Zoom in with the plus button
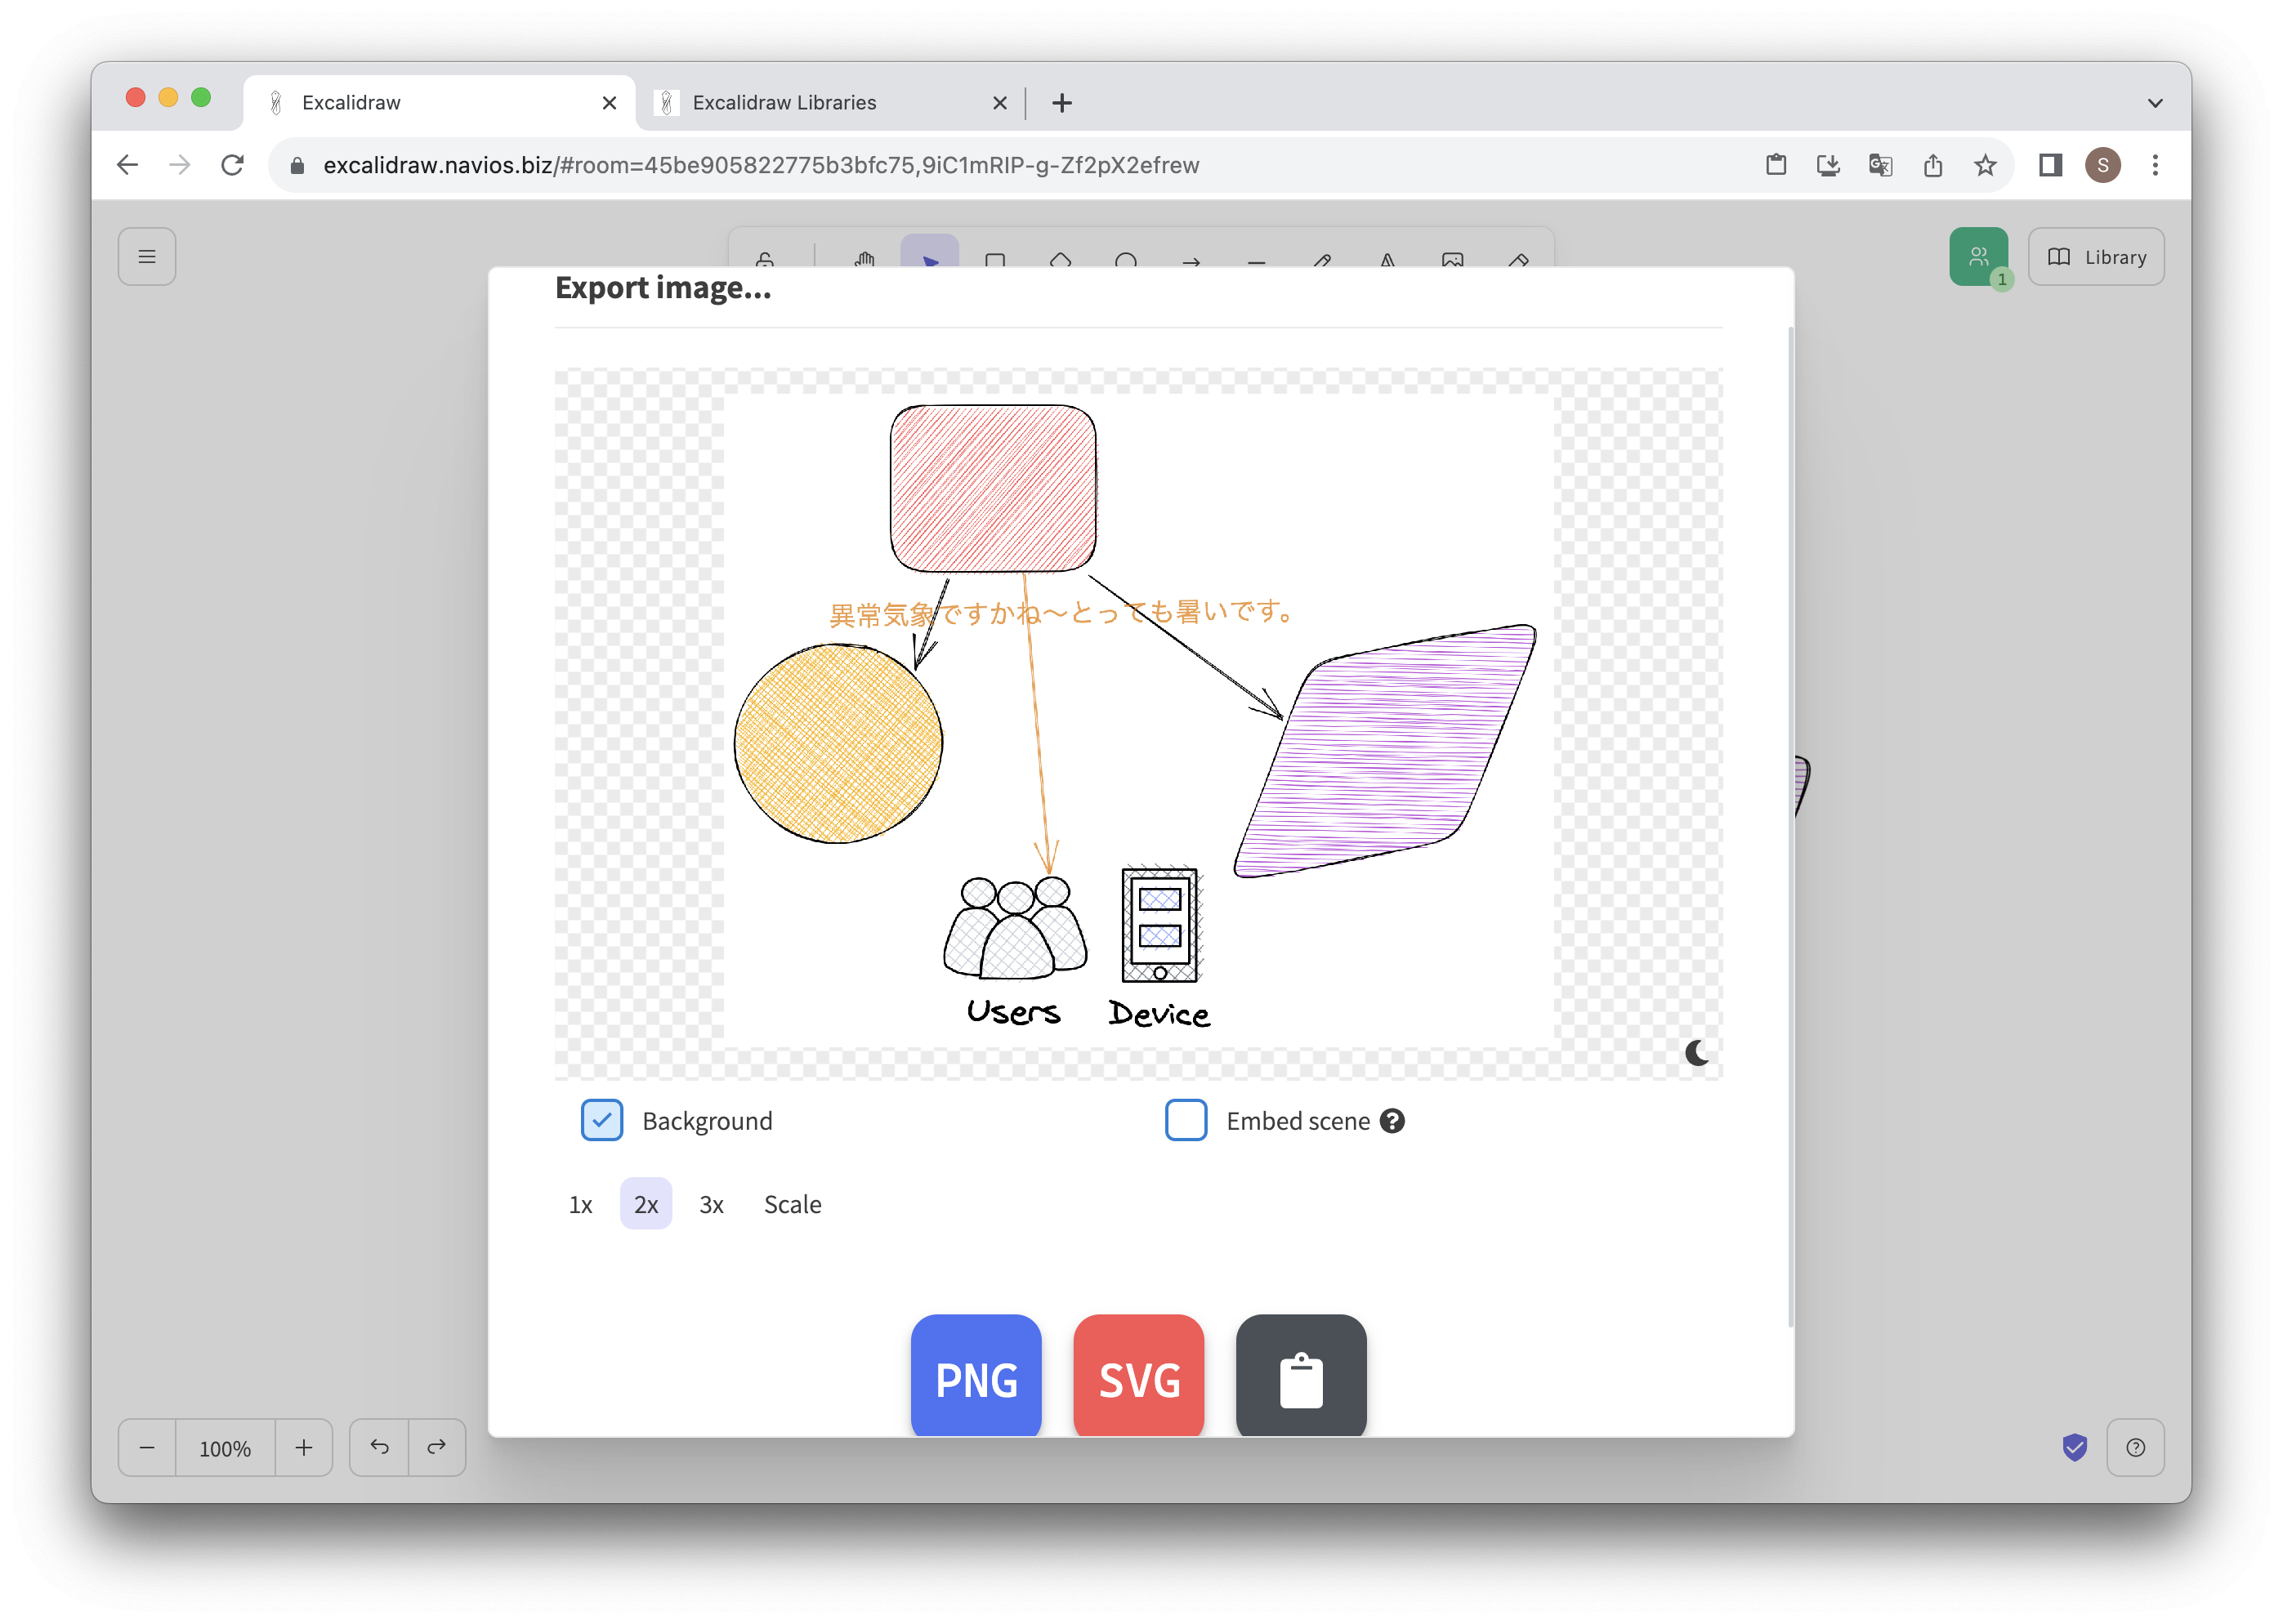This screenshot has height=1624, width=2283. tap(304, 1447)
